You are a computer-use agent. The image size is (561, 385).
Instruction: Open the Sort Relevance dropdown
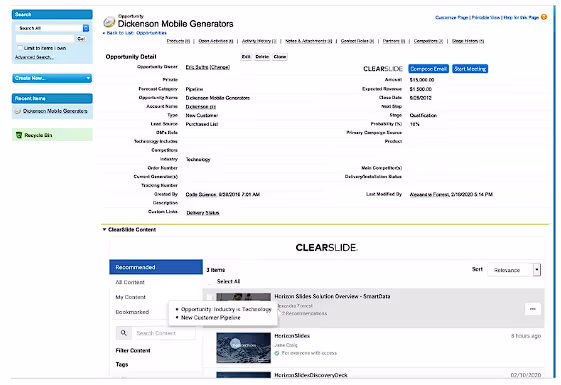[514, 270]
